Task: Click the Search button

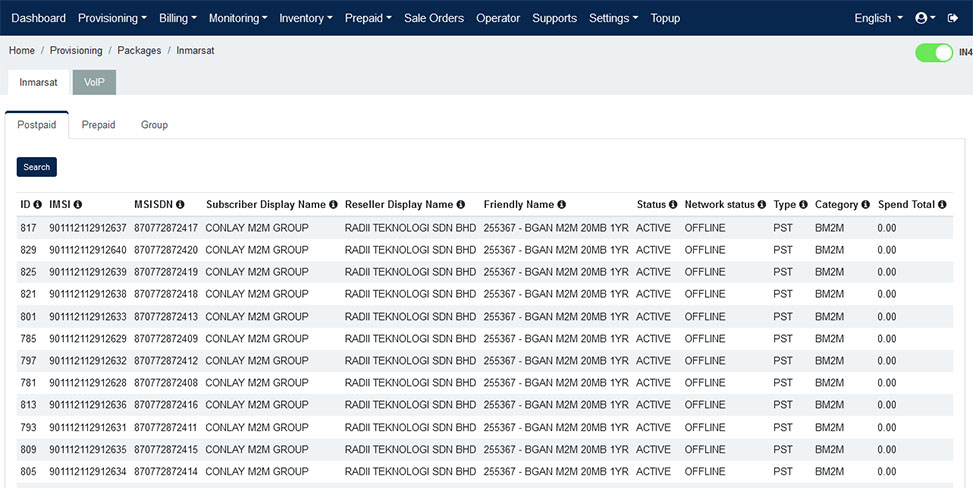Action: (37, 167)
